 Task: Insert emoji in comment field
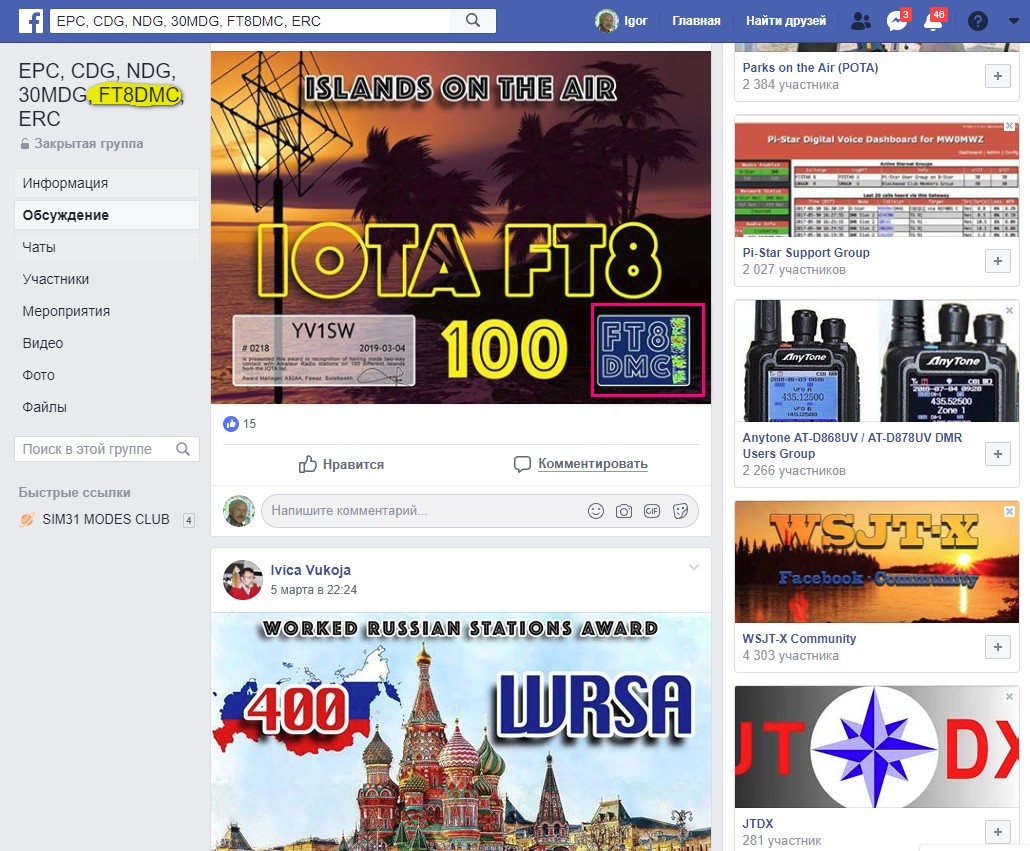[596, 511]
